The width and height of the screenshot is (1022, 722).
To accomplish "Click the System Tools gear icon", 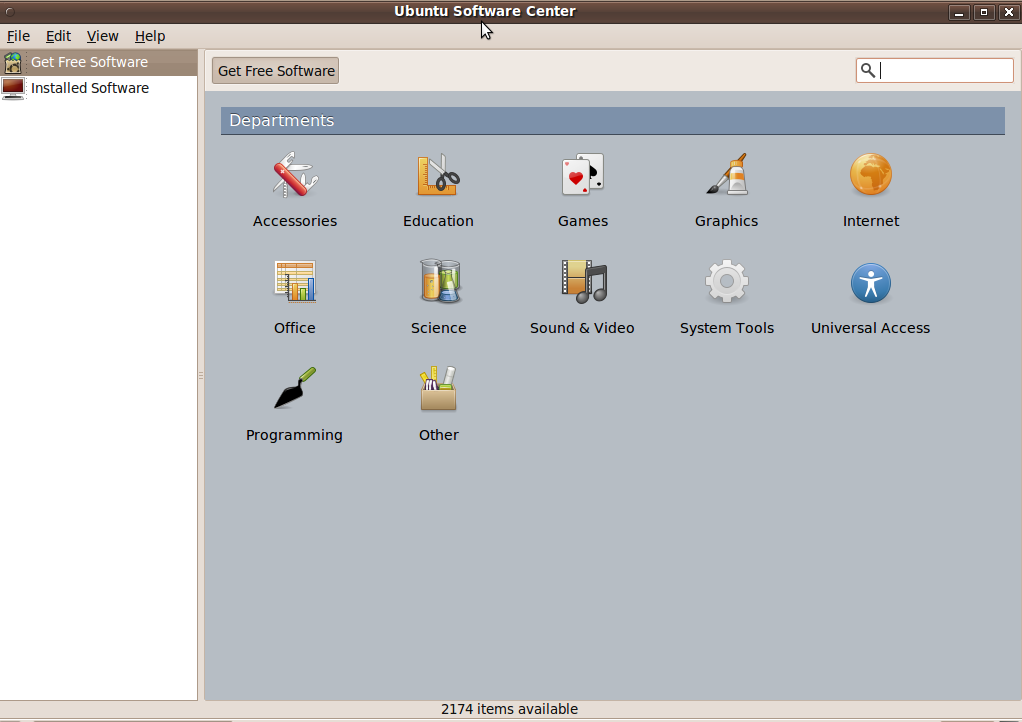I will [726, 282].
